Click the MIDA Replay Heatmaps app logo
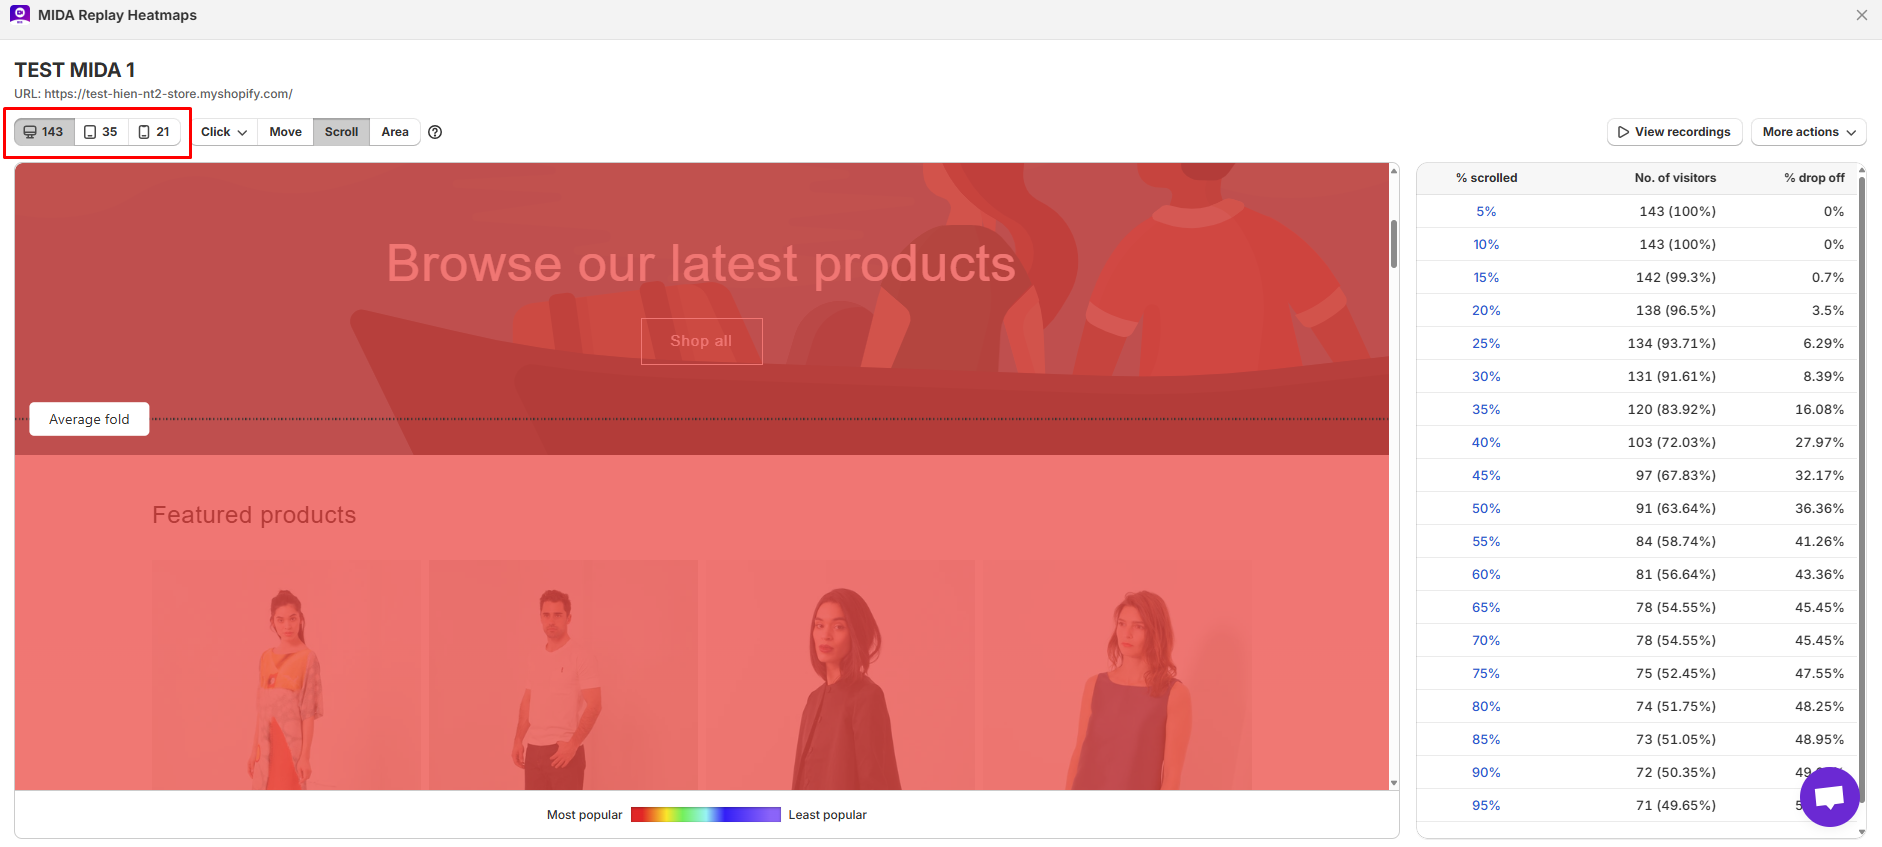Image resolution: width=1882 pixels, height=847 pixels. tap(20, 14)
